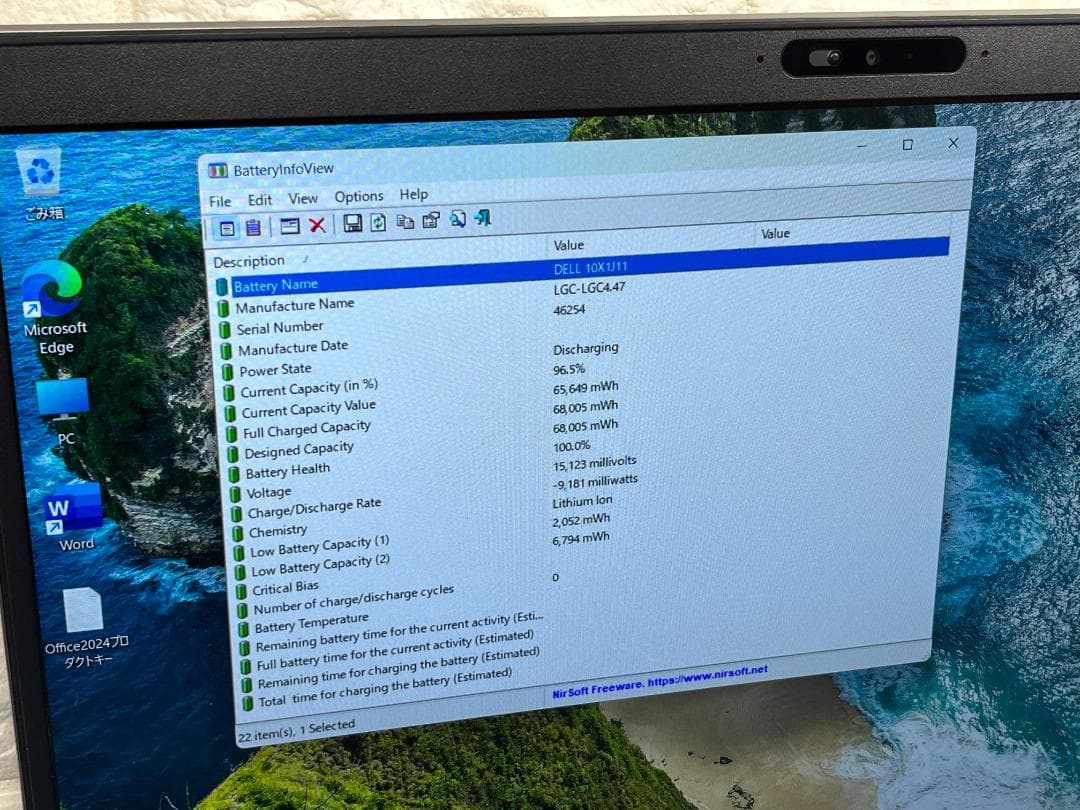The image size is (1080, 810).
Task: Click the Discharging value
Action: 585,349
